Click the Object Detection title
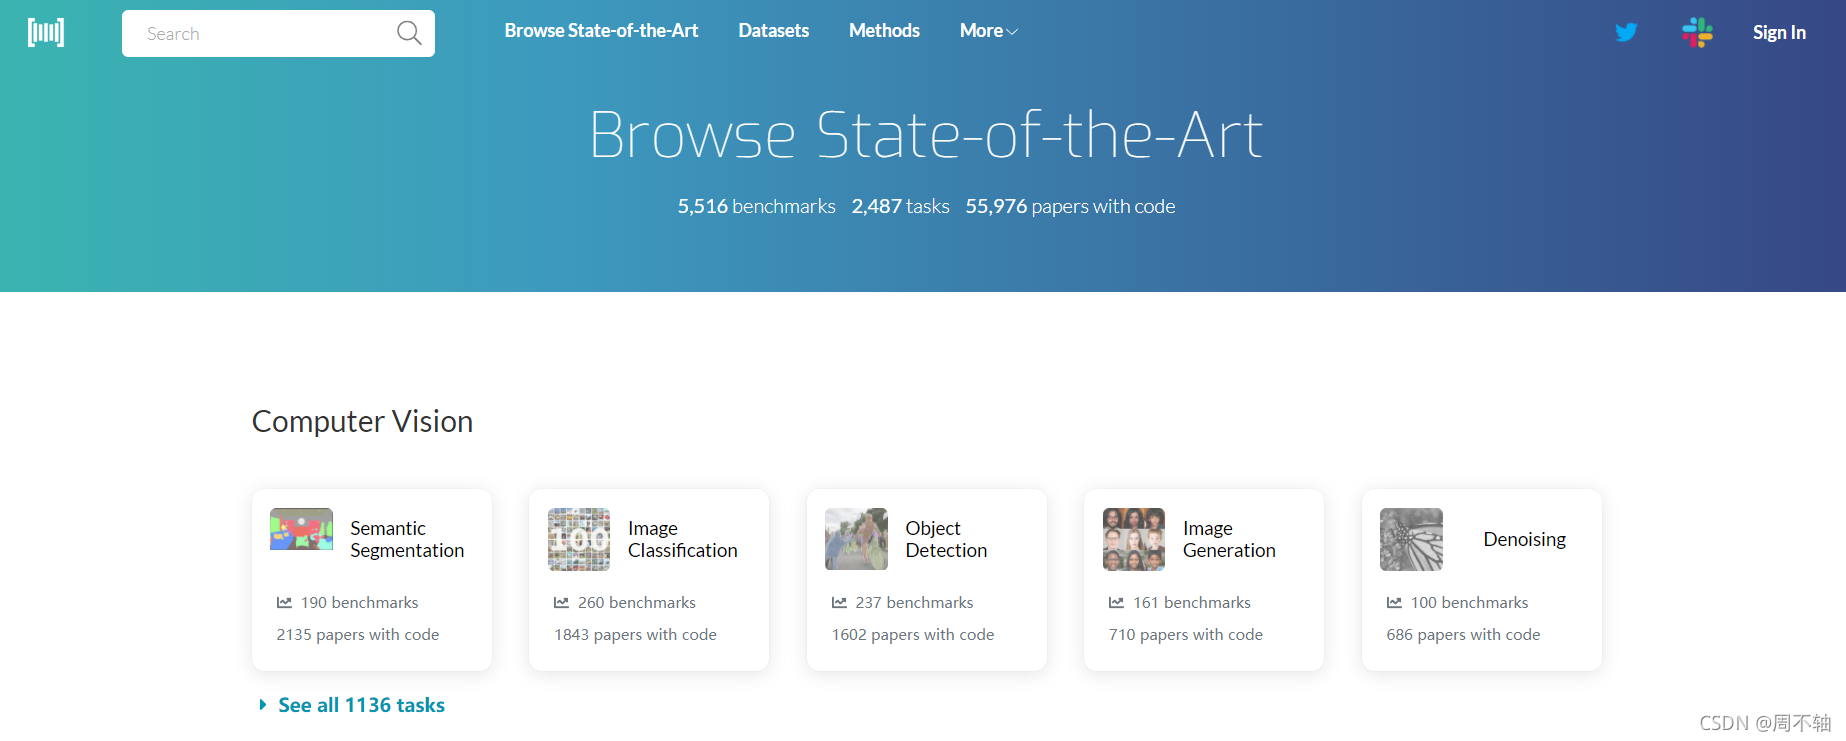This screenshot has height=741, width=1846. pos(946,539)
